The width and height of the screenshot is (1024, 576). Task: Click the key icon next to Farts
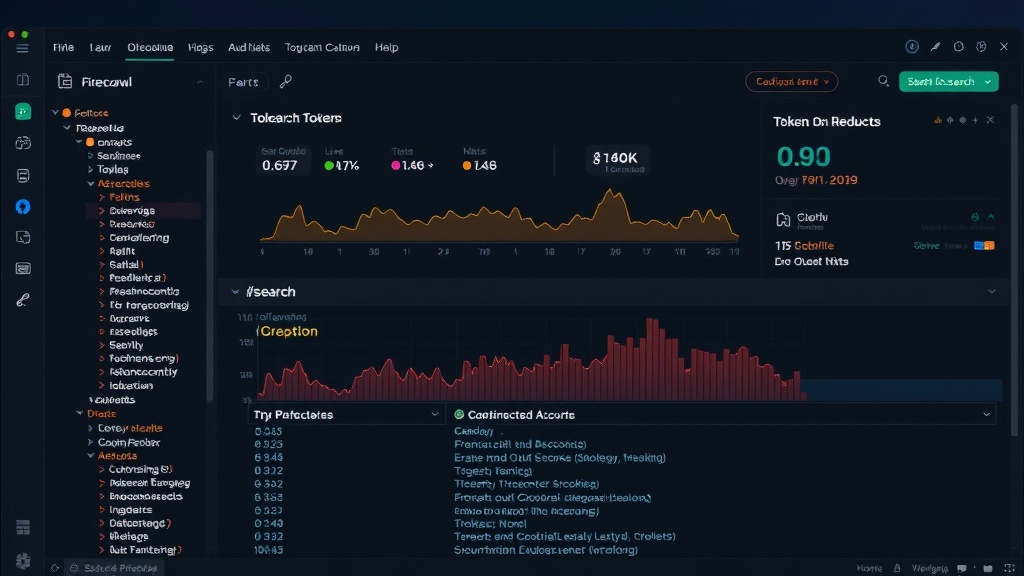(285, 82)
